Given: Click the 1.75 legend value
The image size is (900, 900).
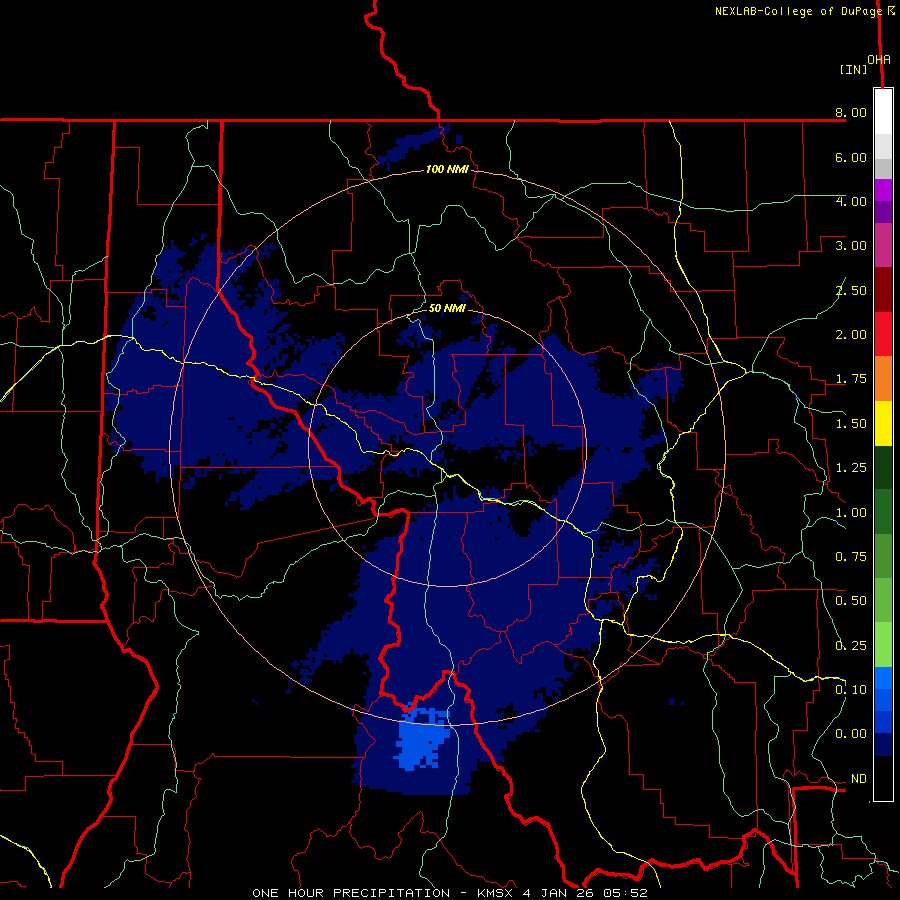Looking at the screenshot, I should (851, 379).
